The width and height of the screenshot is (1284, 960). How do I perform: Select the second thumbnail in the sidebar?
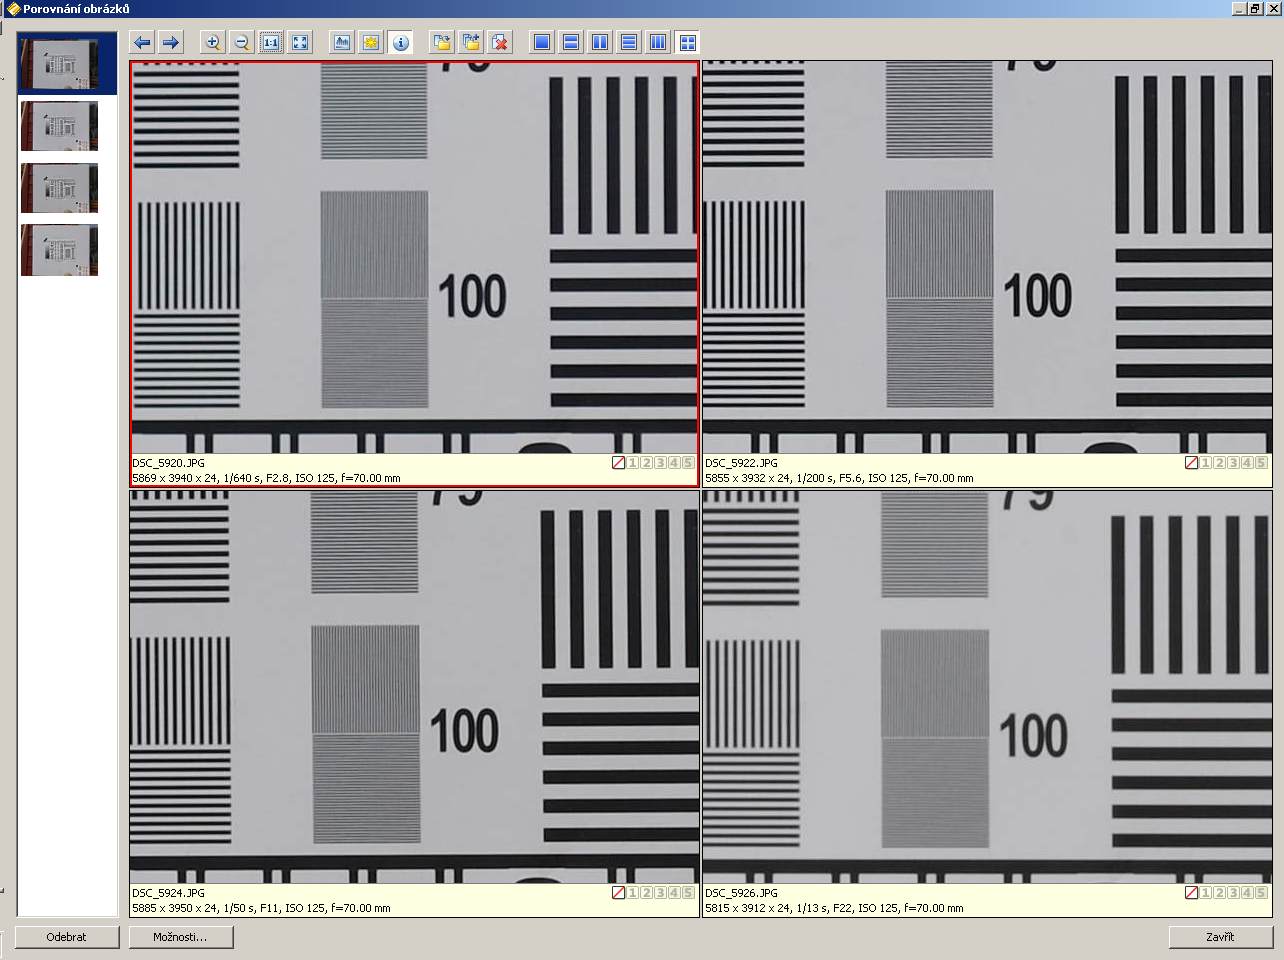pos(60,126)
